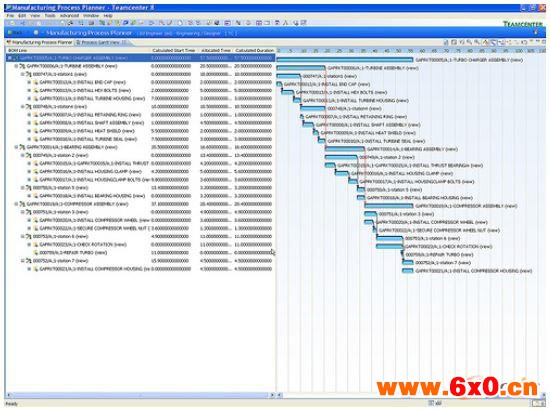Select the REPAIR TURBO row
550x410 pixels.
[140, 253]
